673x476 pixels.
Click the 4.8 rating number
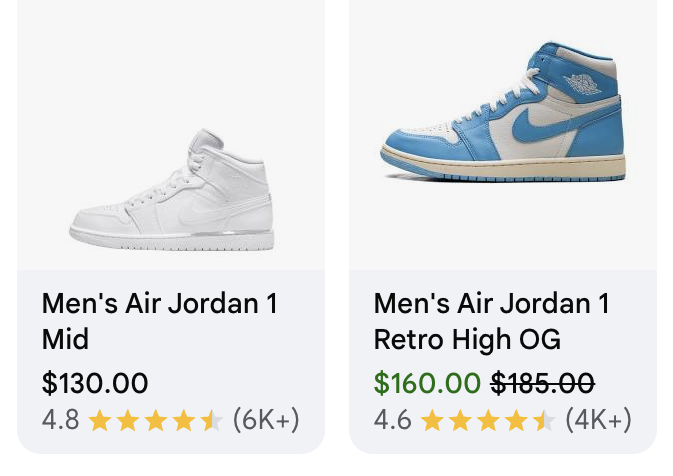point(60,420)
